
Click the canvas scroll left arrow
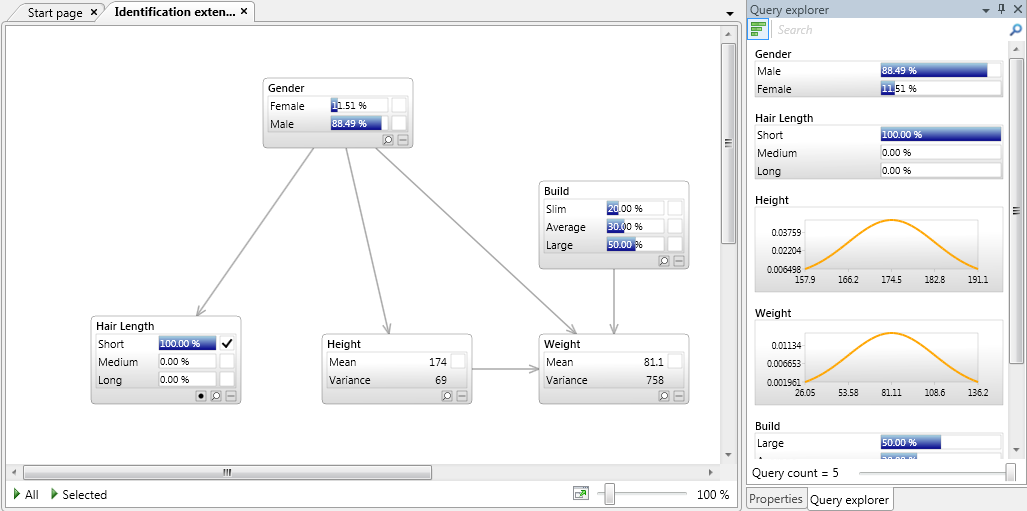[x=13, y=472]
